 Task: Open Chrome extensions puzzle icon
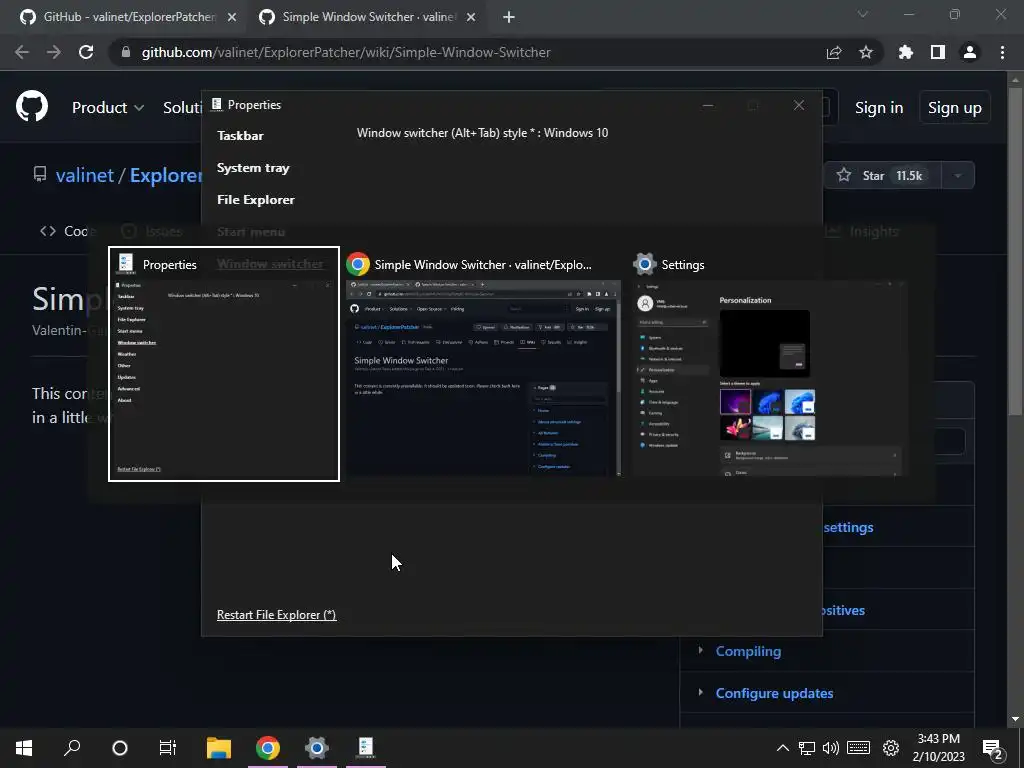906,52
